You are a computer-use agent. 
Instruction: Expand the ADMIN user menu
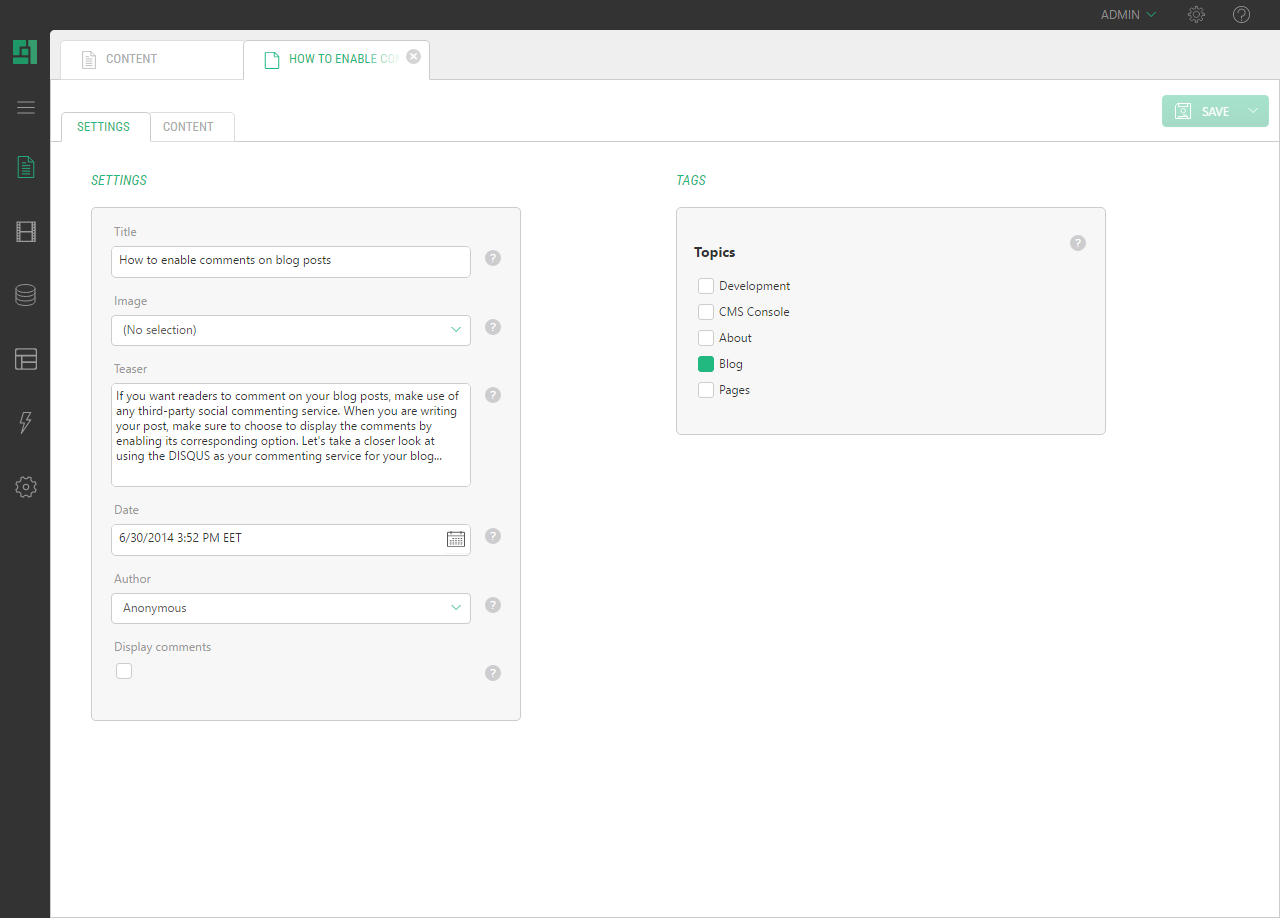[1128, 15]
